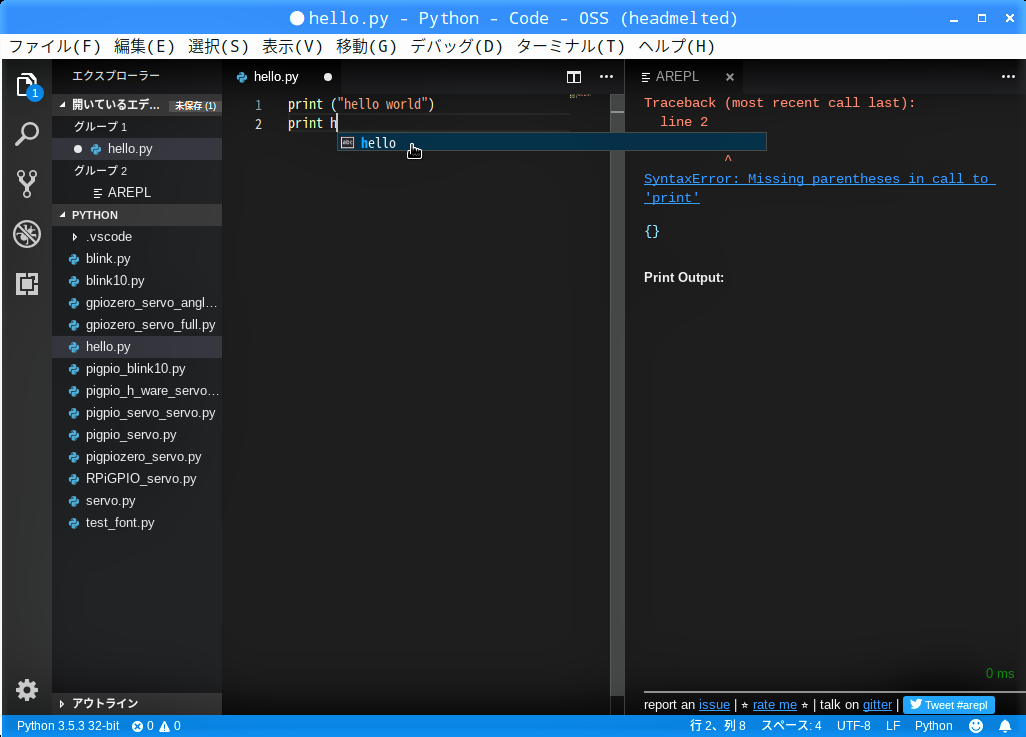1026x737 pixels.
Task: Open pigpio_blink10.py file
Action: coord(137,368)
